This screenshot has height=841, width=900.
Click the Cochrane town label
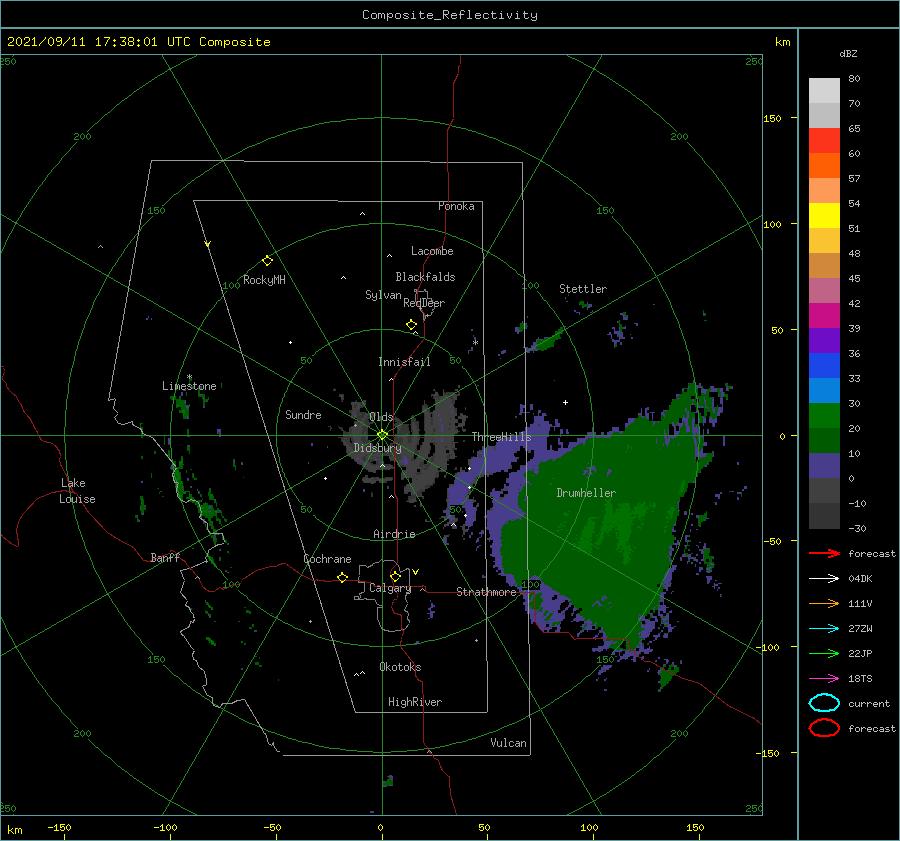click(x=327, y=559)
